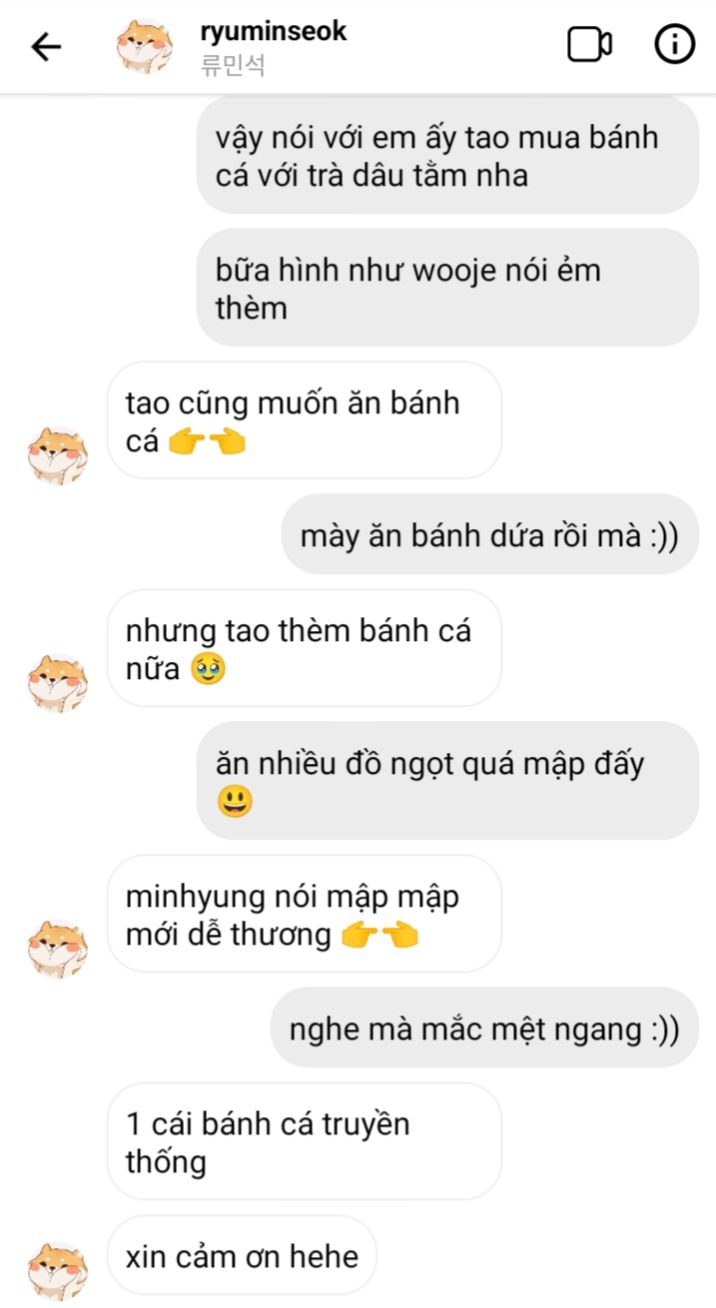Tap the message 'minhyung nói mập mập mới dễ thương'
Screen dimensions: 716x1308
304,914
